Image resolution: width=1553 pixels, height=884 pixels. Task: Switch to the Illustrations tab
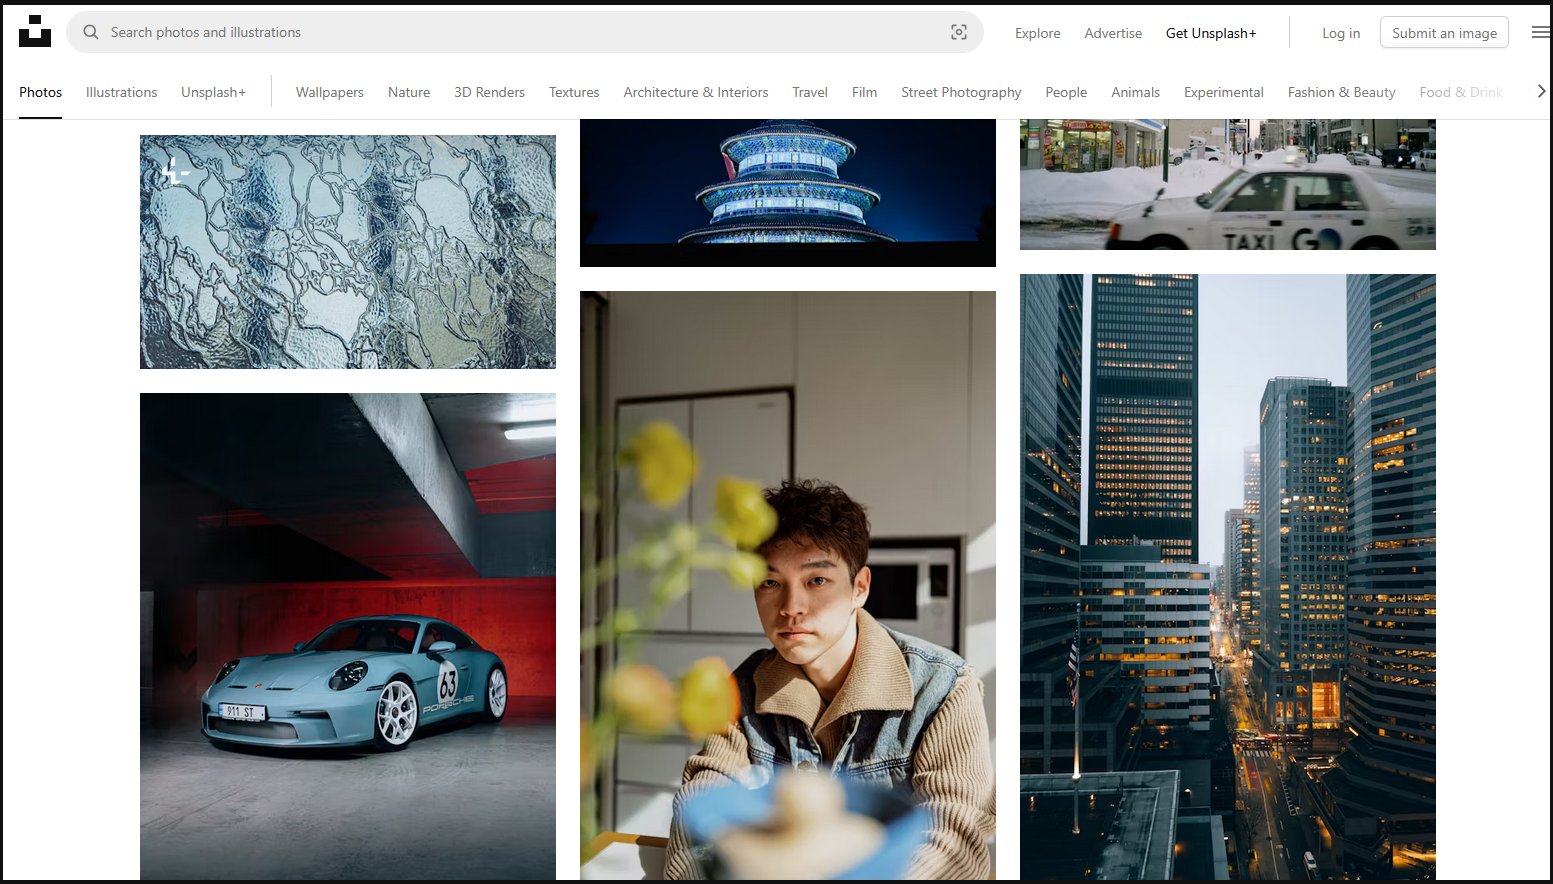coord(121,92)
